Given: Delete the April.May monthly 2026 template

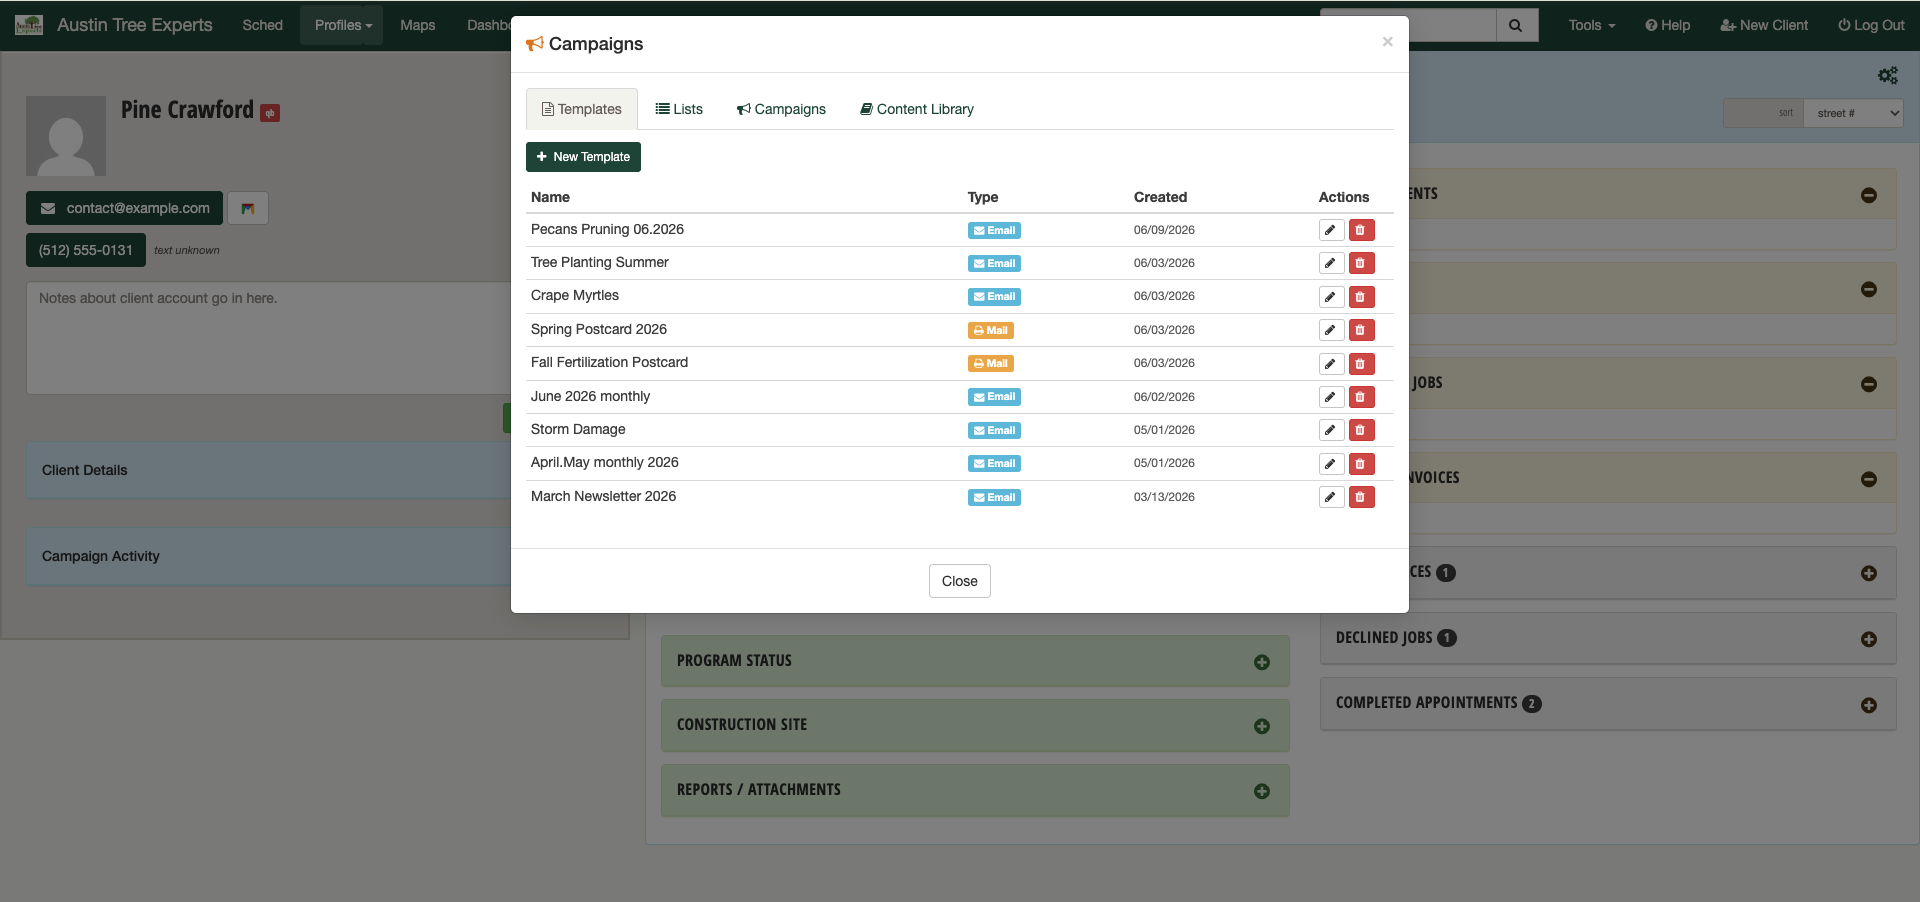Looking at the screenshot, I should click(1361, 464).
